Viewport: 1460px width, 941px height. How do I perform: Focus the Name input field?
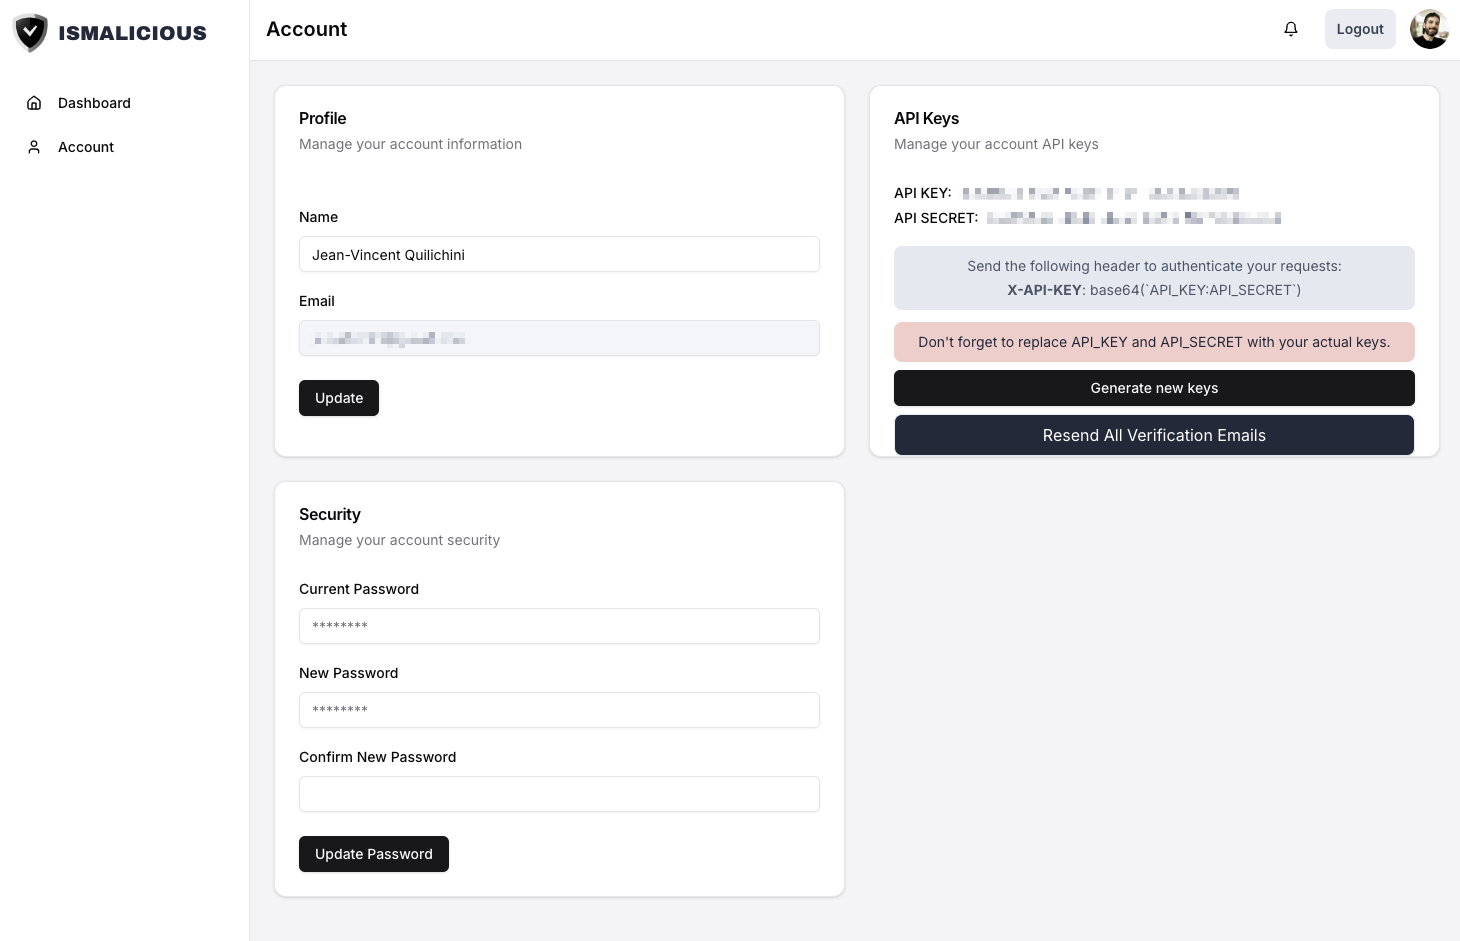[x=559, y=254]
